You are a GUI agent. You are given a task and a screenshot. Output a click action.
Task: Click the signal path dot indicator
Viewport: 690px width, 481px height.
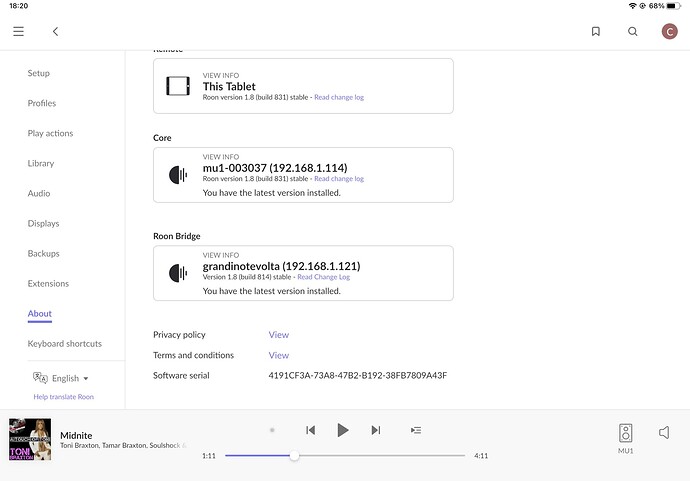point(272,430)
